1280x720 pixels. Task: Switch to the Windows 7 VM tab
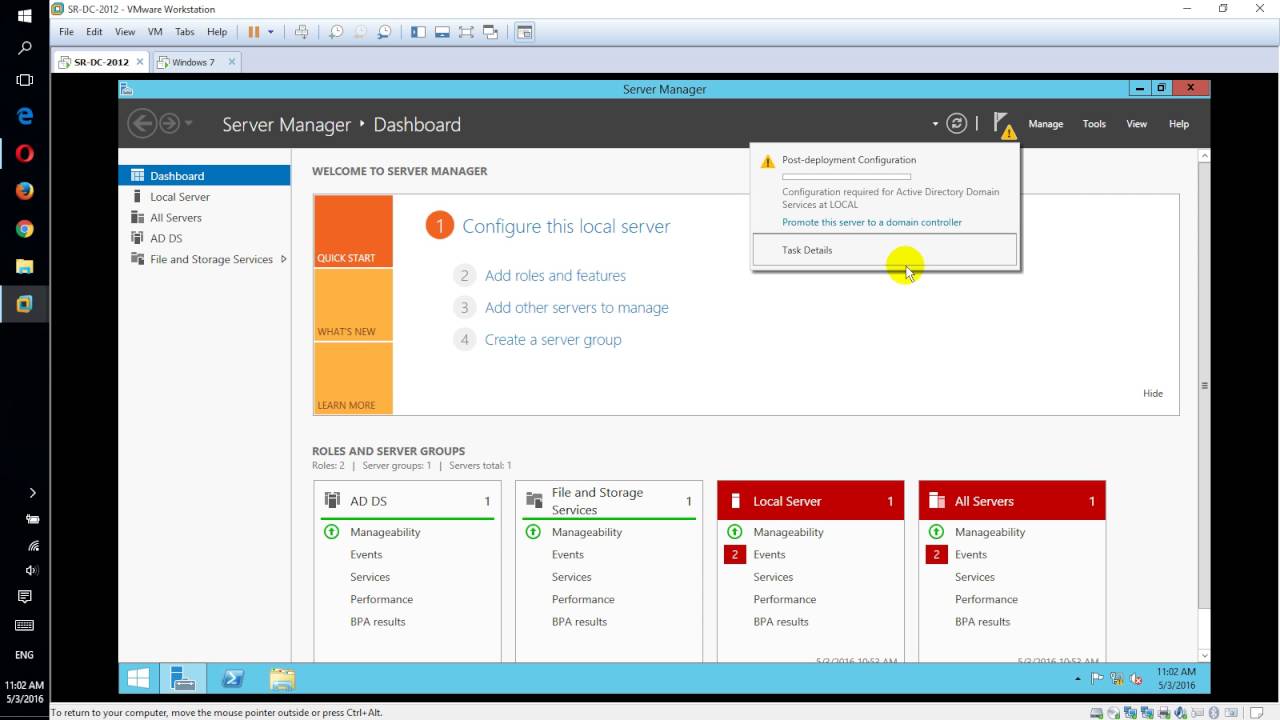point(196,62)
